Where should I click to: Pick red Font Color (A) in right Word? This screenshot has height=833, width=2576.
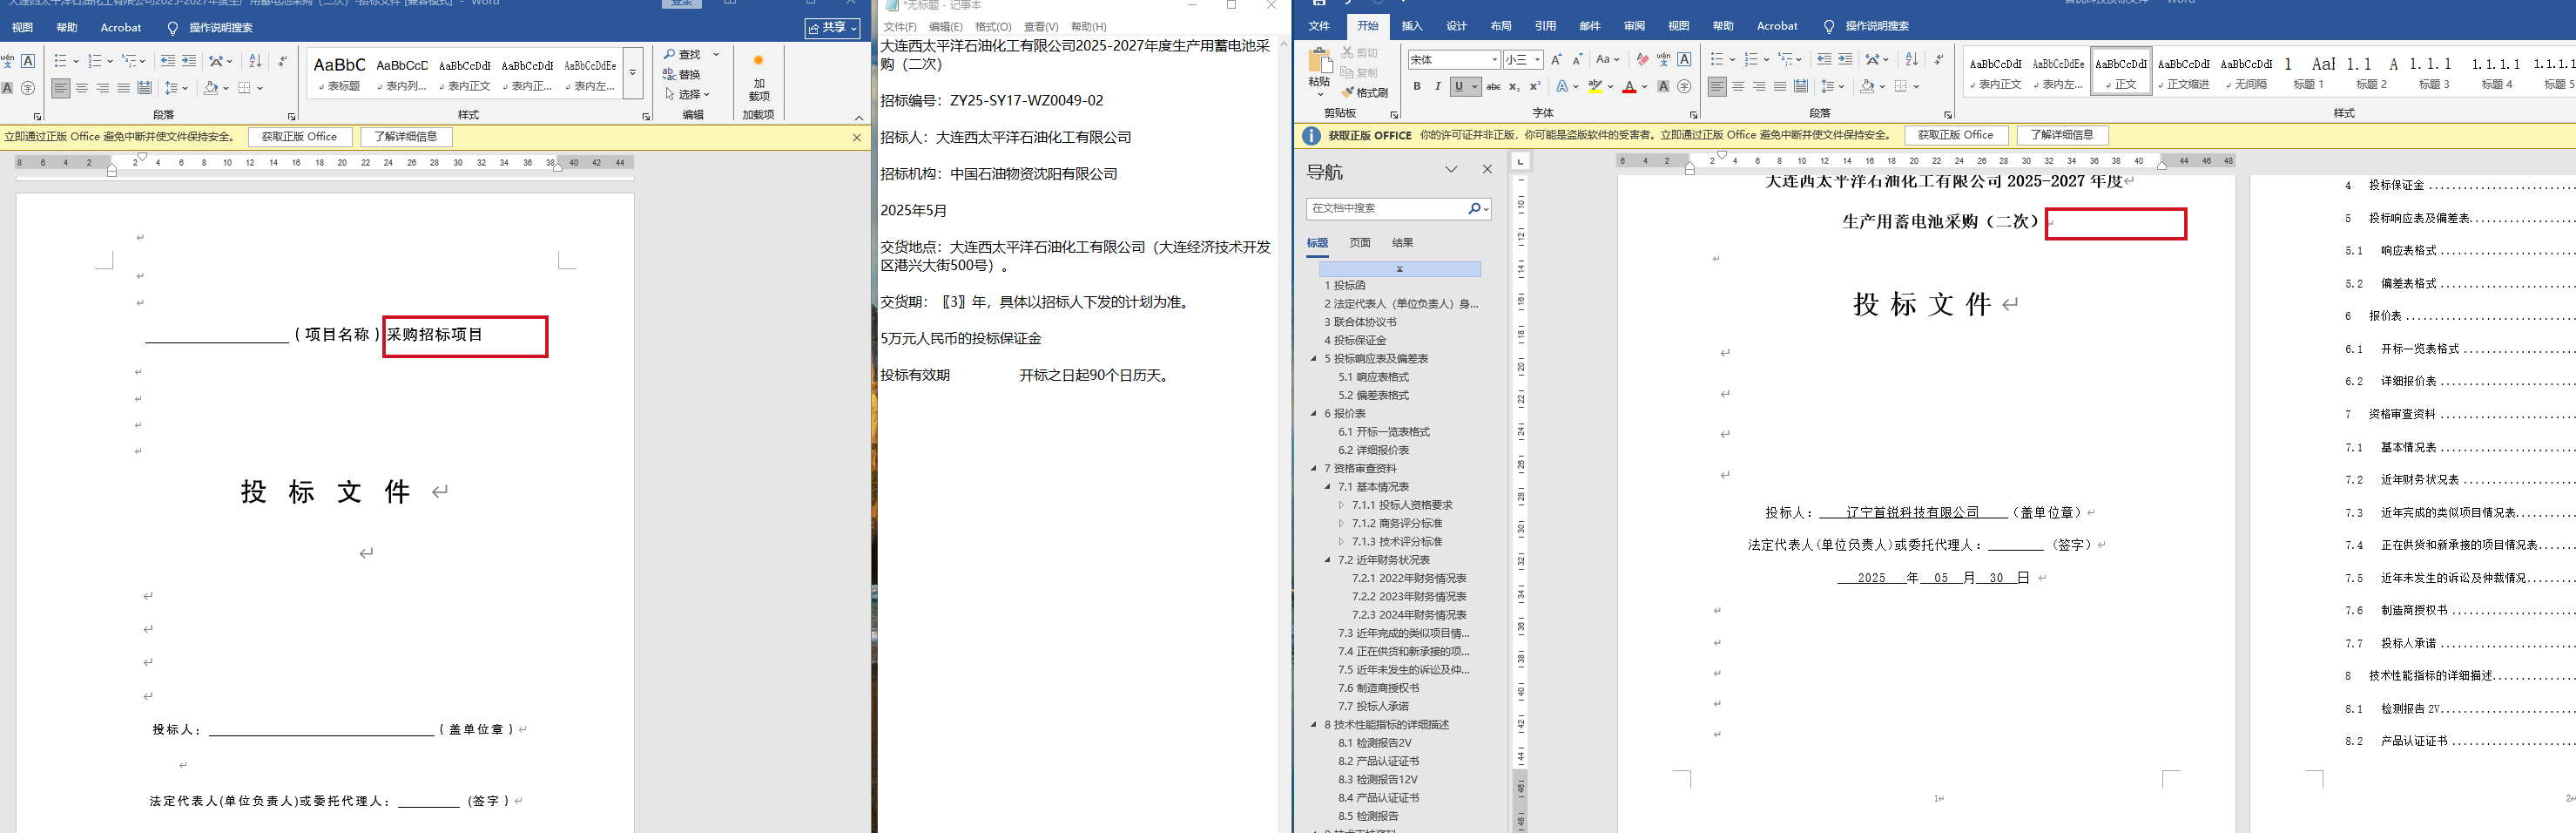point(1629,87)
